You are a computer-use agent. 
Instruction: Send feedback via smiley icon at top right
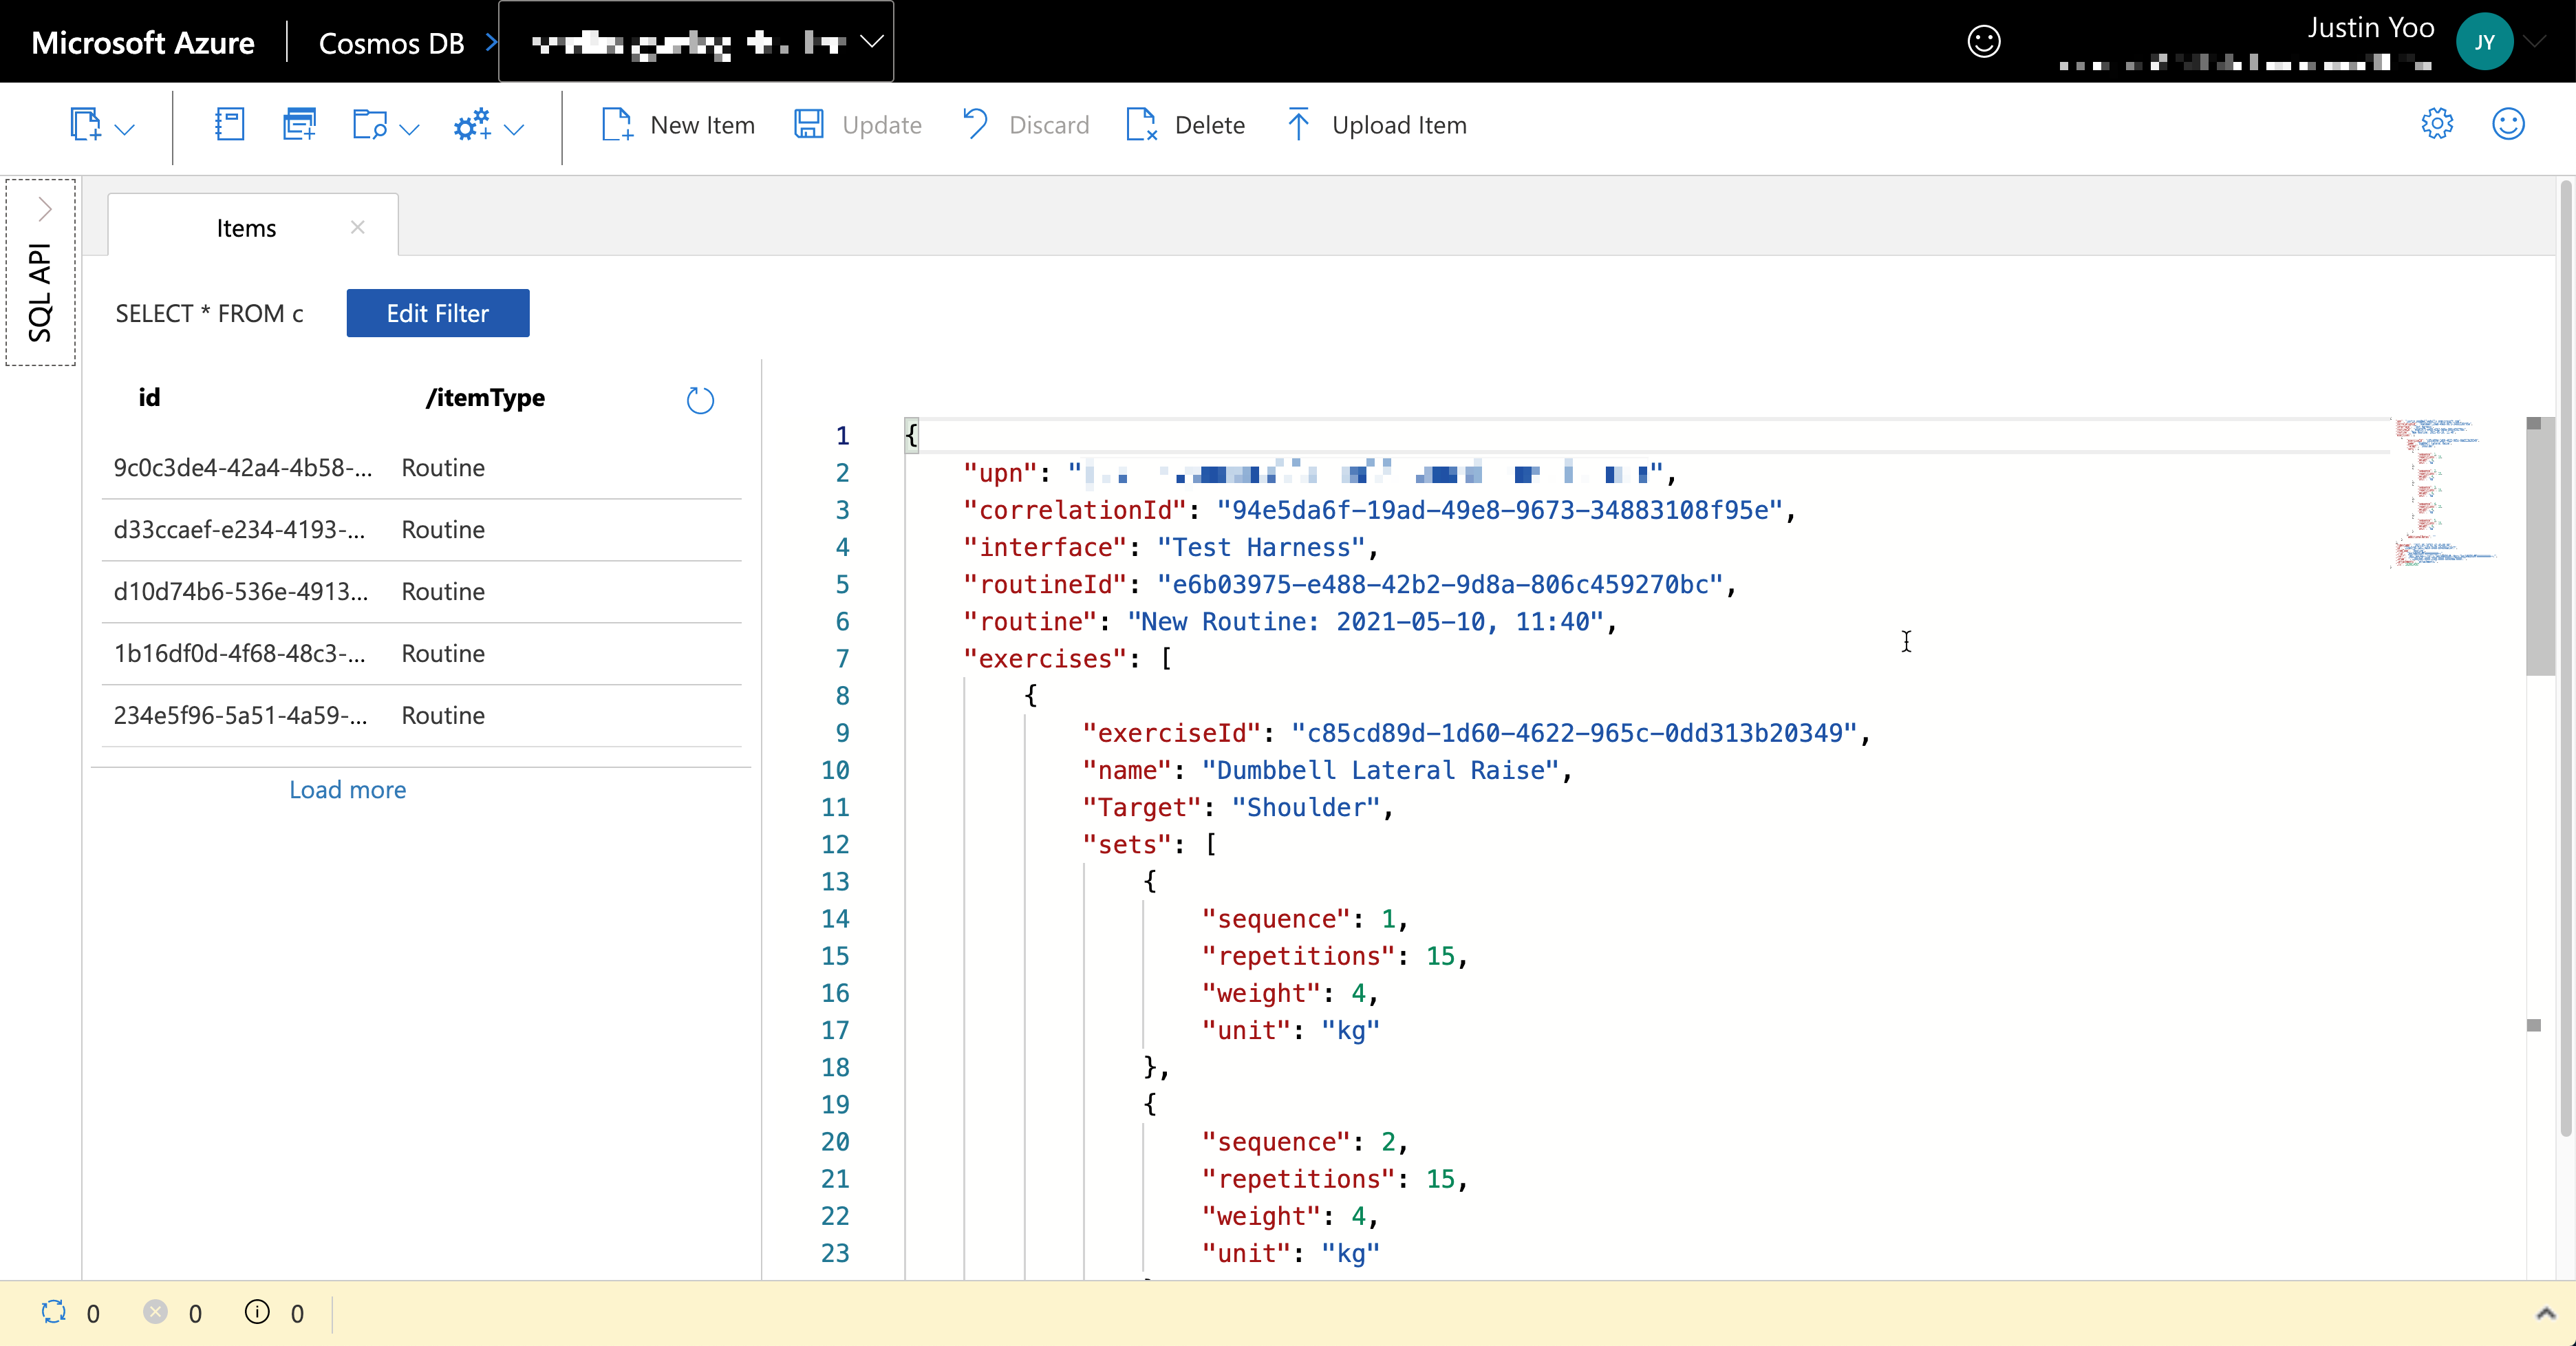pyautogui.click(x=2508, y=124)
